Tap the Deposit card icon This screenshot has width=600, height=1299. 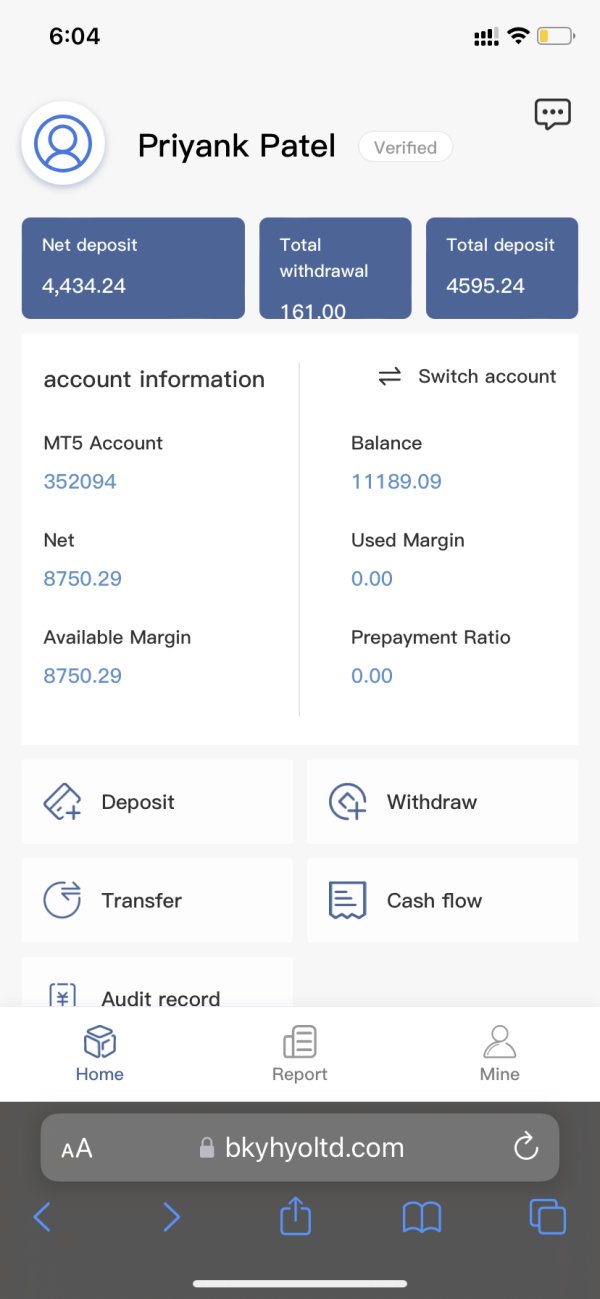click(62, 802)
